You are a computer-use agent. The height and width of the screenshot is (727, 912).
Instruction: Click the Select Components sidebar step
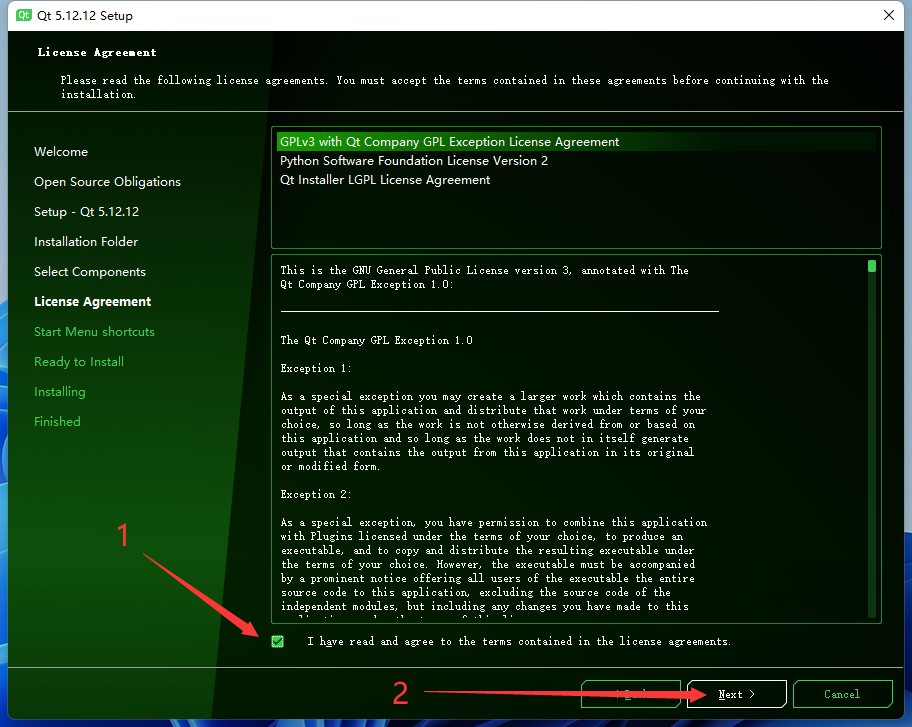click(89, 271)
